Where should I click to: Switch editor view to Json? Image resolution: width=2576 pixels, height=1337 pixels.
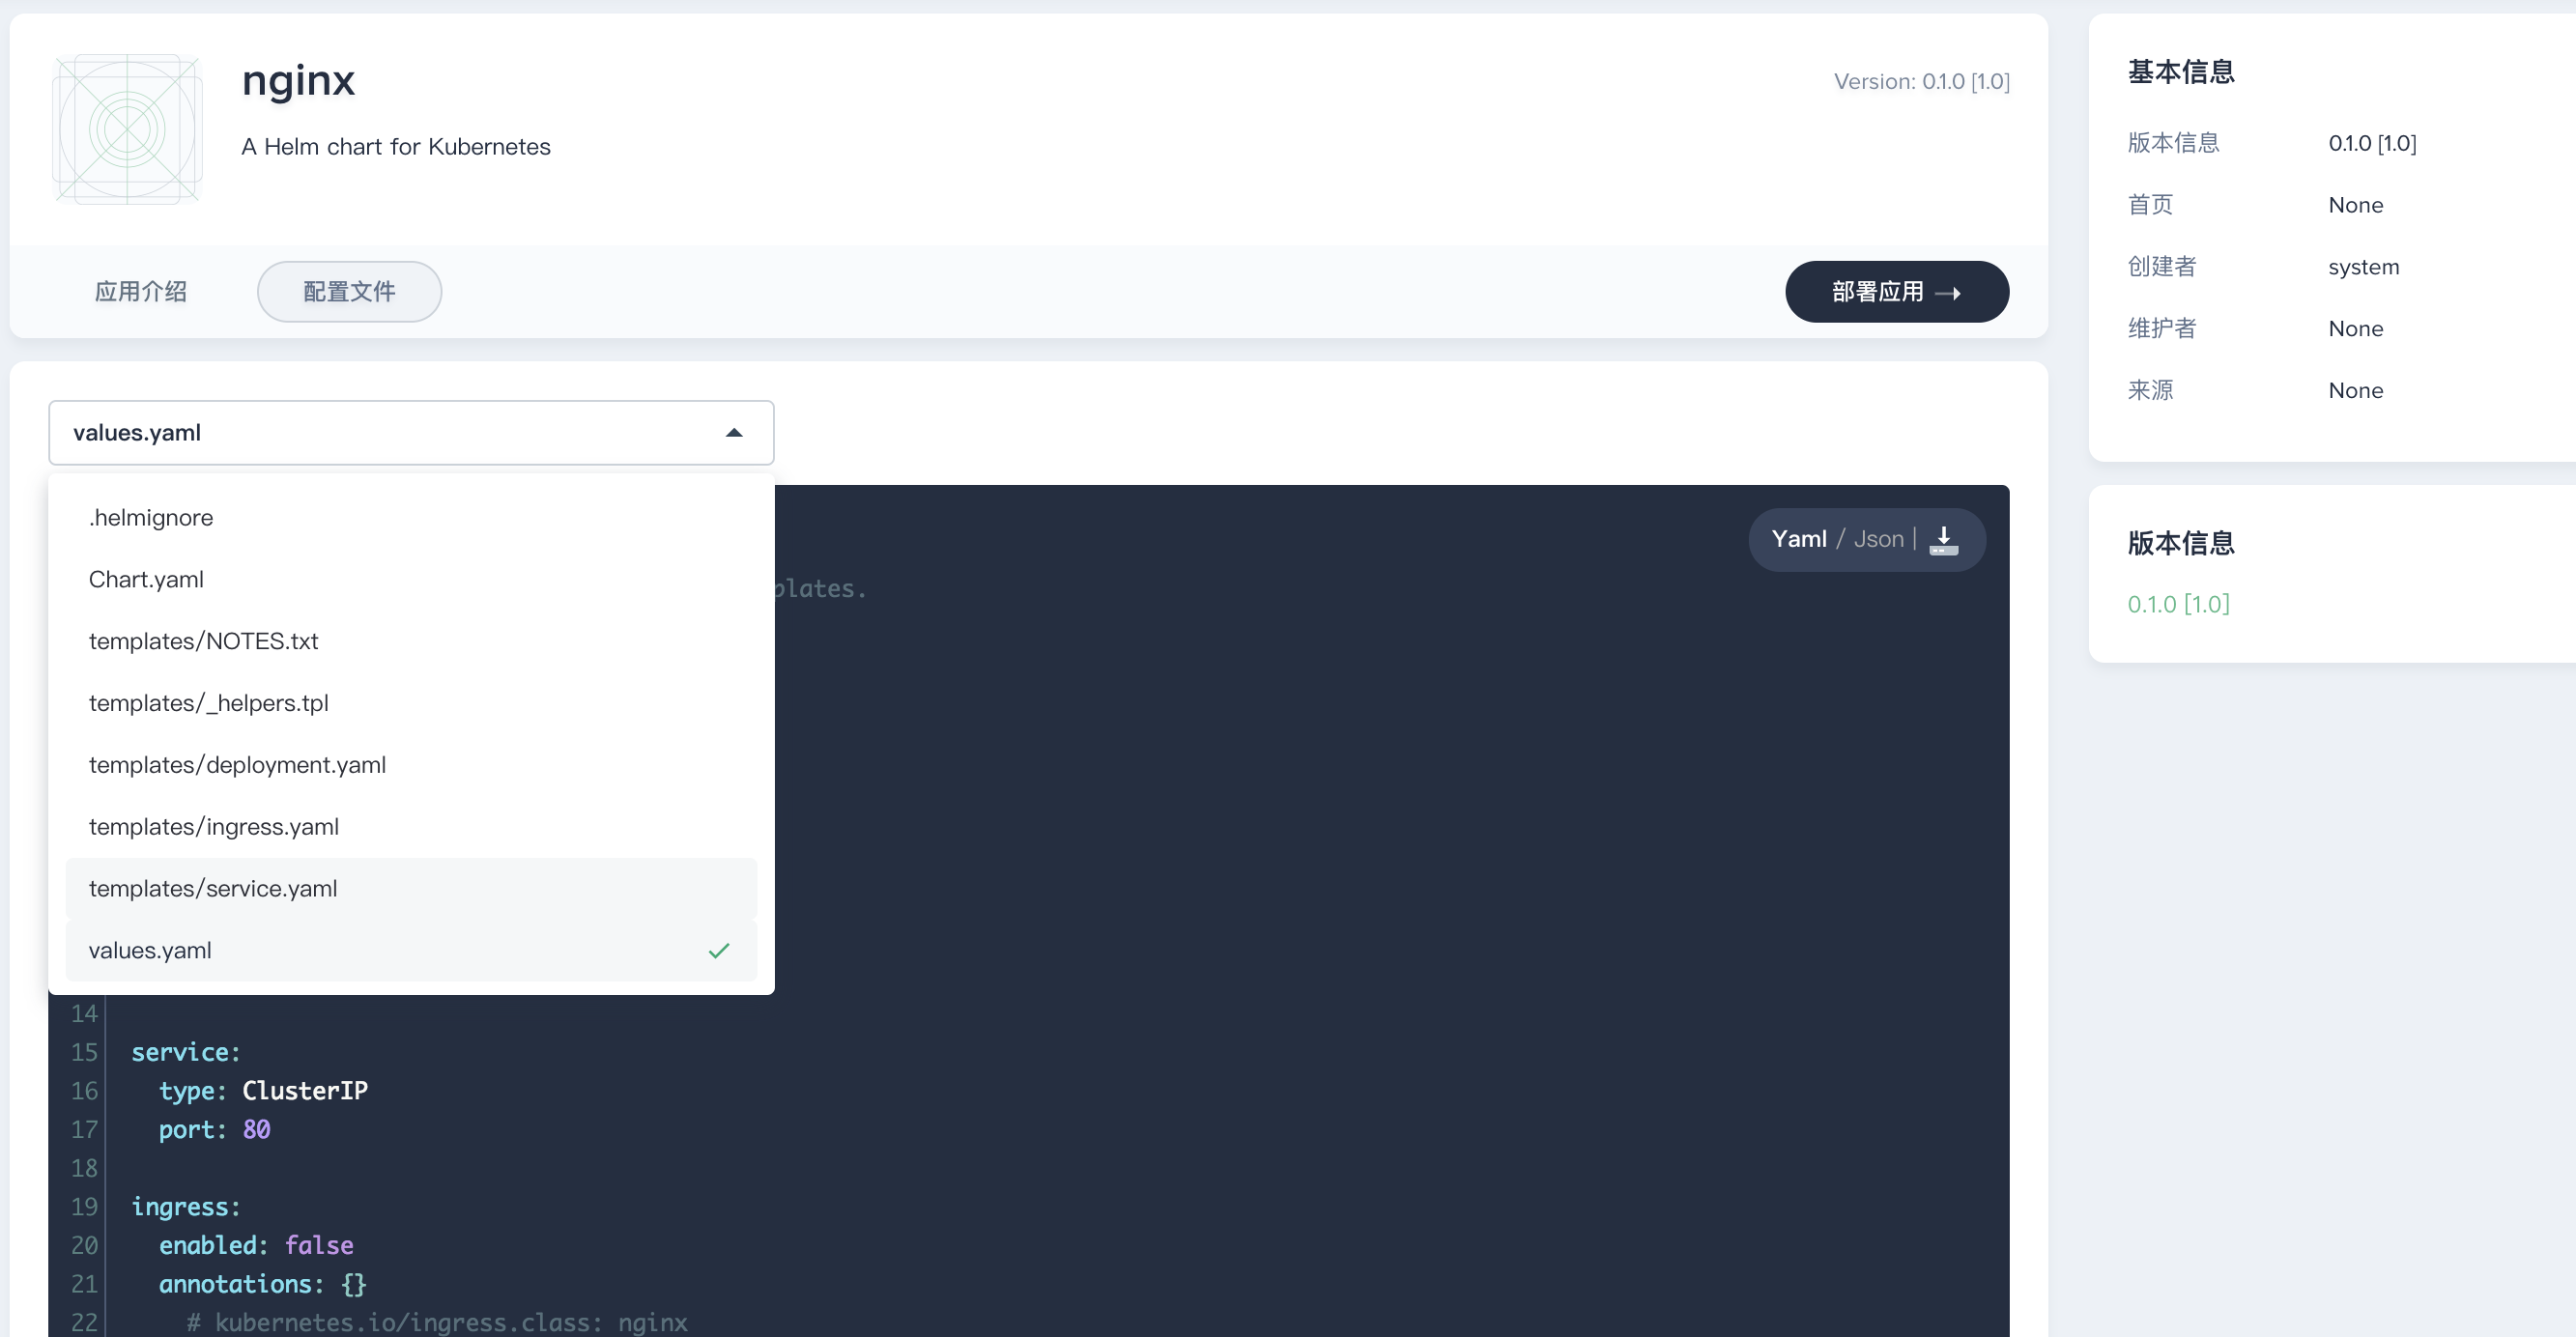[x=1878, y=539]
